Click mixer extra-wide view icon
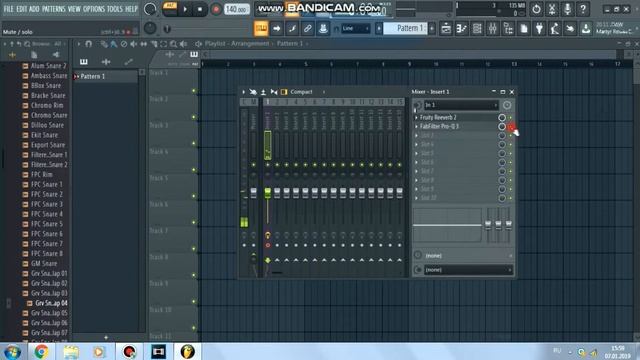Screen dimensions: 640x360 point(274,92)
